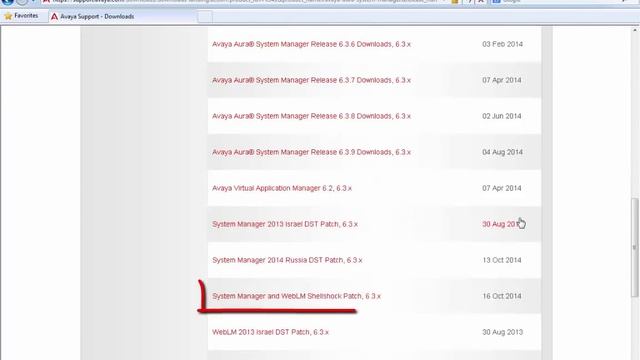Click the vertical scrollbar thumb
The height and width of the screenshot is (360, 640).
634,247
